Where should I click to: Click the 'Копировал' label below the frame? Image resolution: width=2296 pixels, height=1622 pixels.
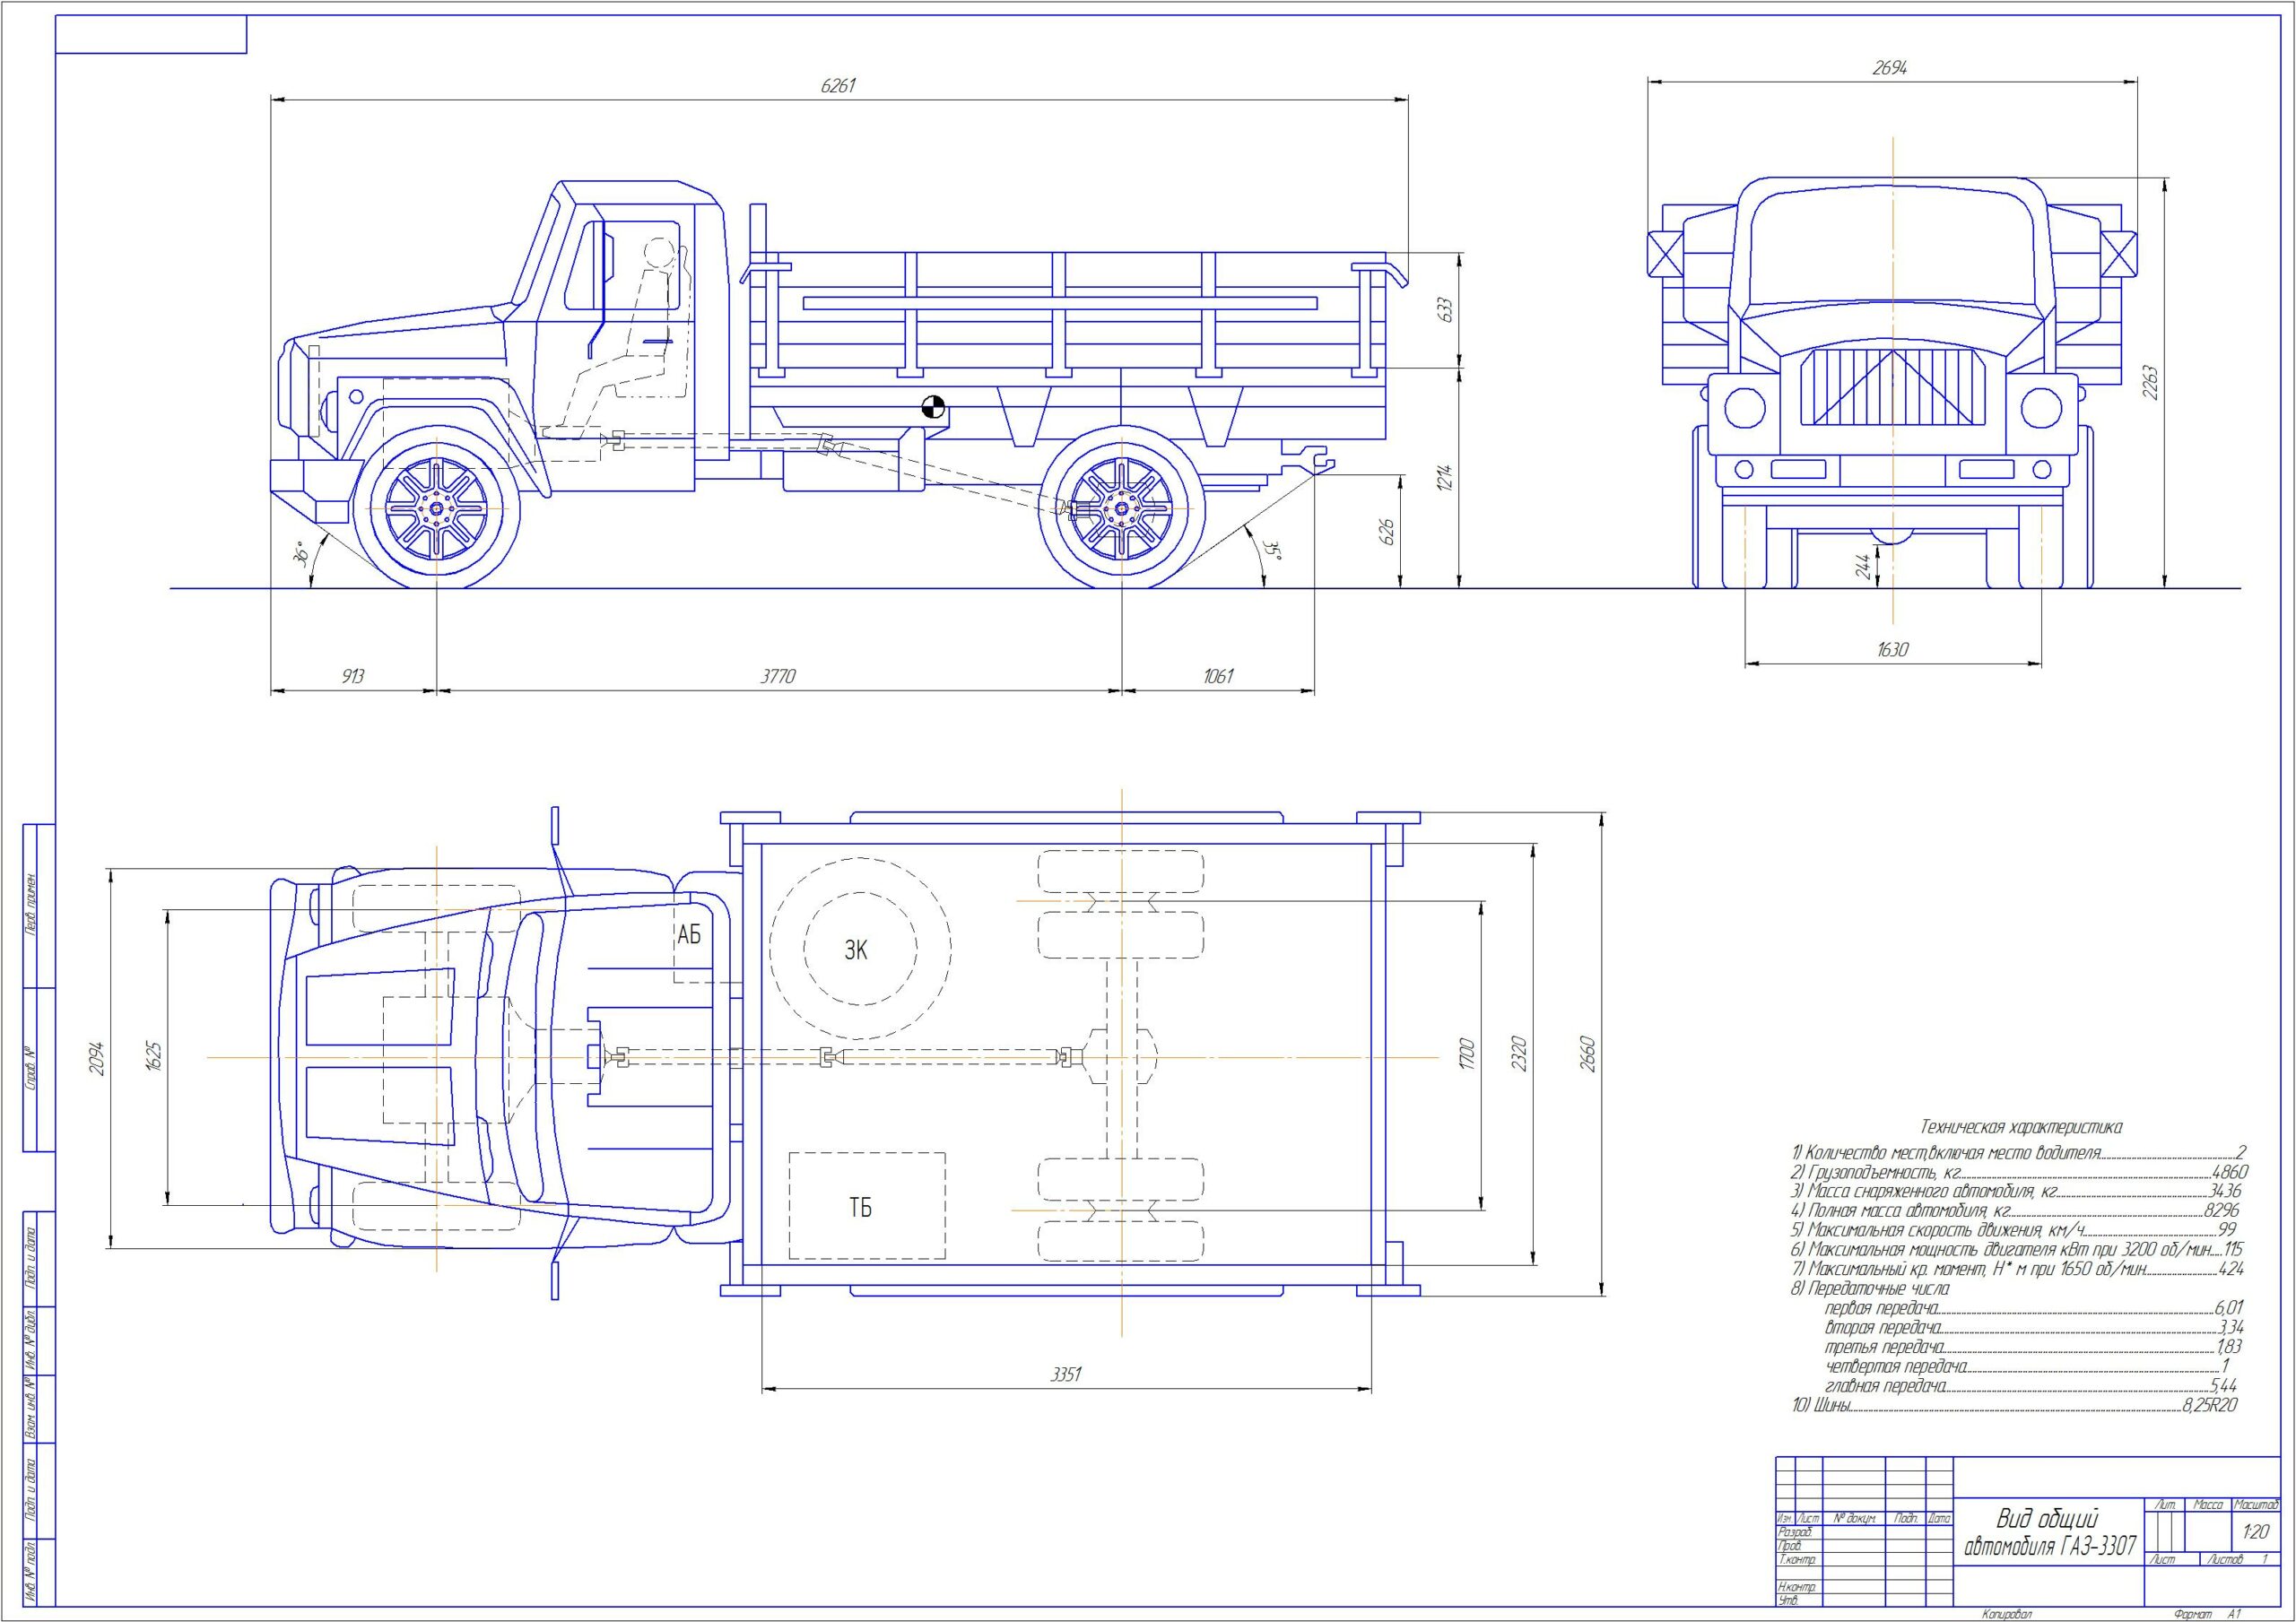(2009, 1614)
